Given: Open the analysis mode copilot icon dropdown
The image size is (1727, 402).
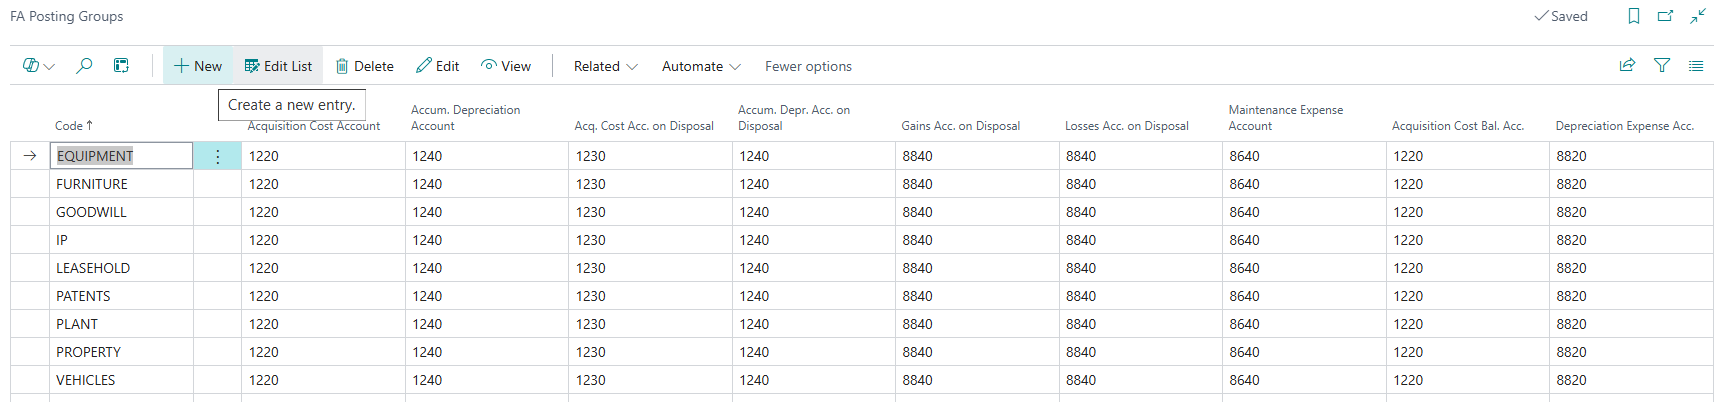Looking at the screenshot, I should pyautogui.click(x=39, y=66).
